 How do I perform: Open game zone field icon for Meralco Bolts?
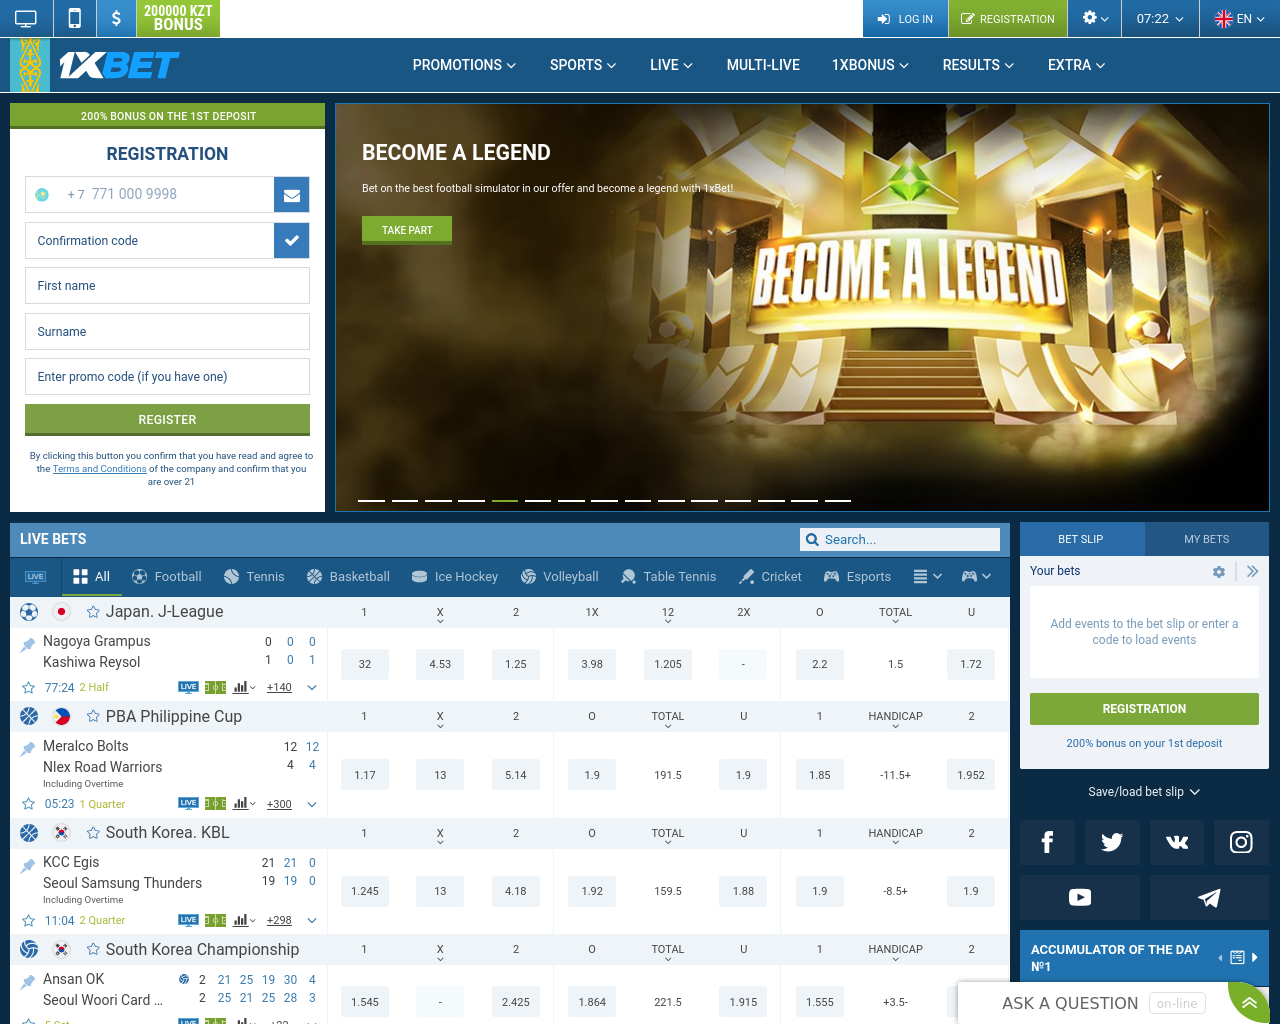[215, 804]
